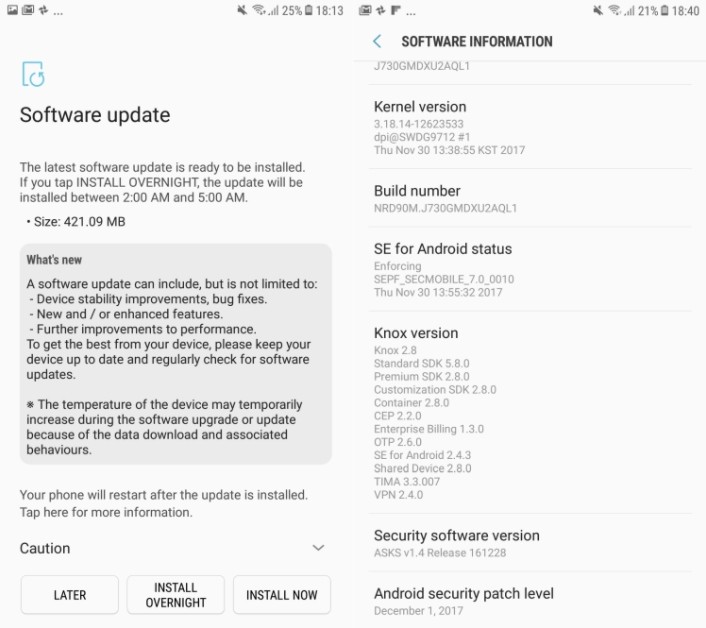The width and height of the screenshot is (706, 628).
Task: Tap the Build number entry
Action: [x=530, y=199]
